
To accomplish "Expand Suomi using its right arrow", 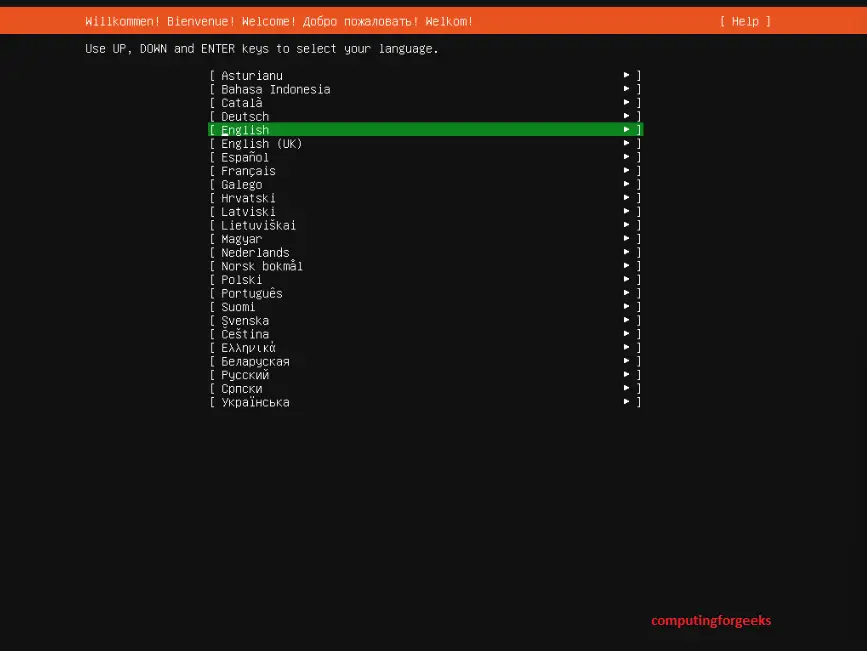I will [627, 307].
